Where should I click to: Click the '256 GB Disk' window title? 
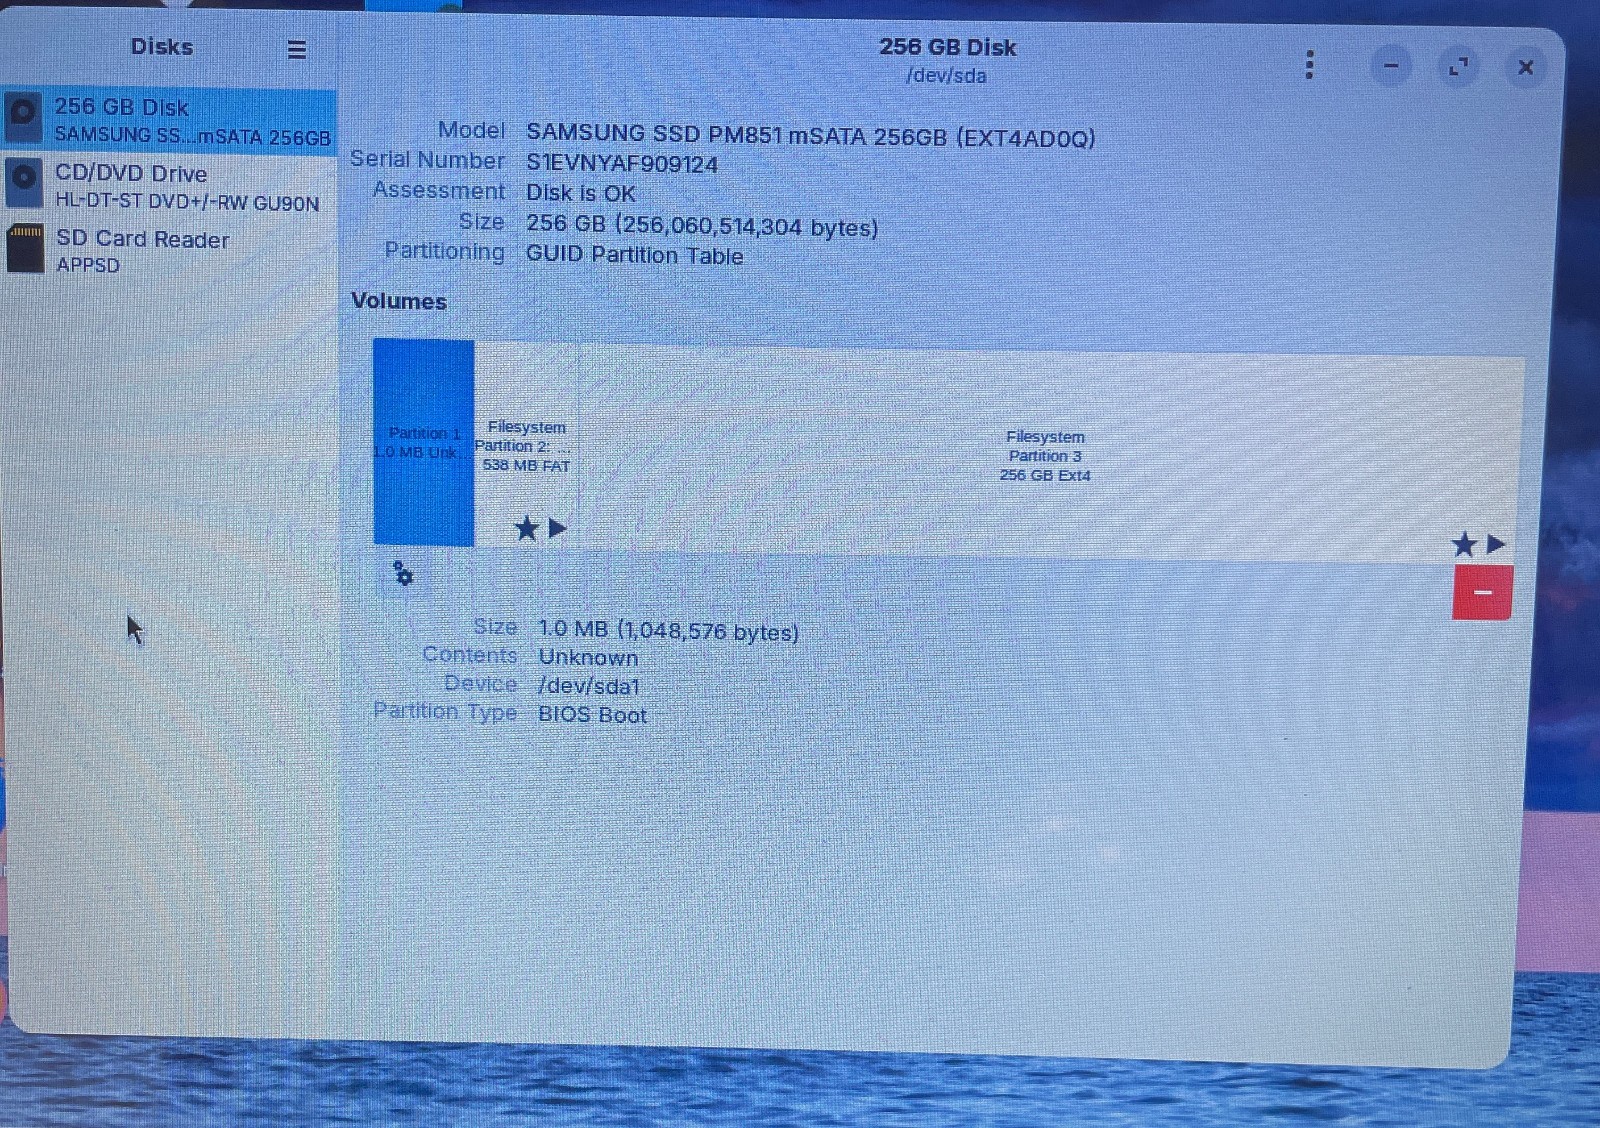pos(947,47)
